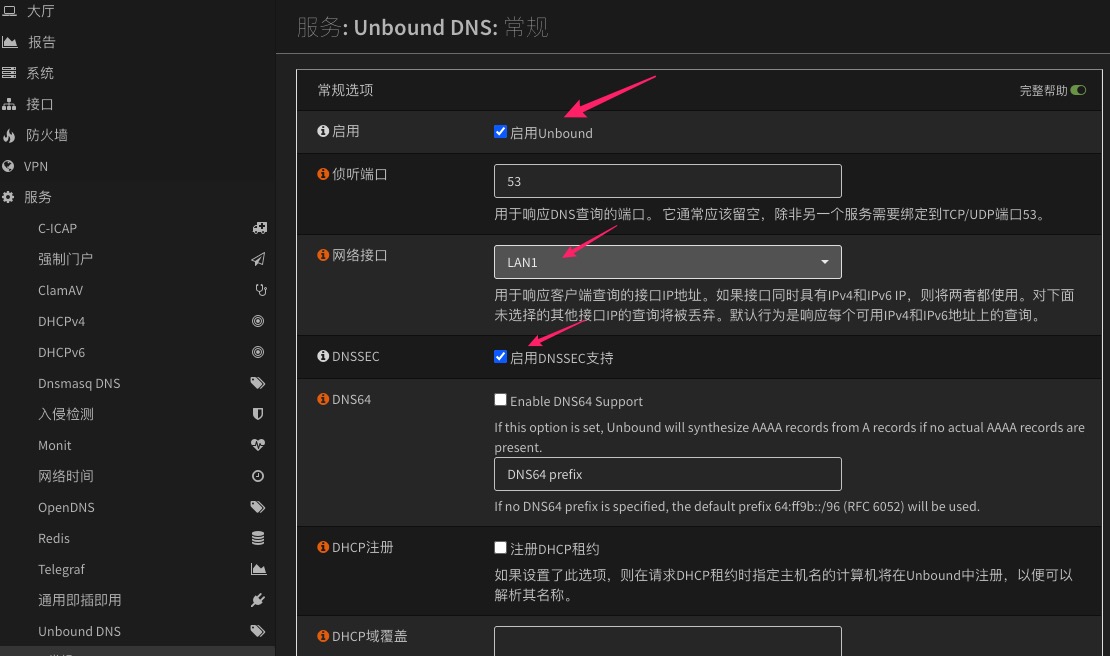Toggle the 完整帮助 switch
This screenshot has height=656, width=1110.
[1078, 90]
